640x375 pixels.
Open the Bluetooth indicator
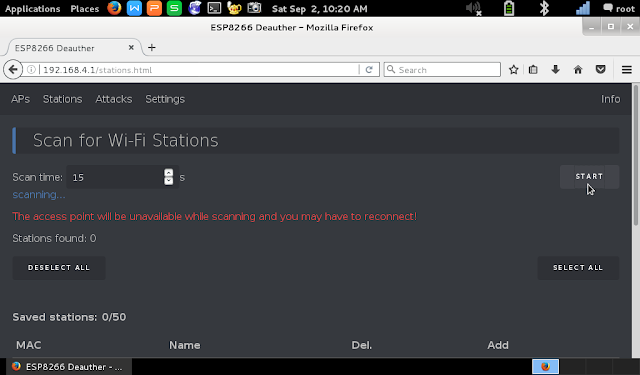coord(544,8)
